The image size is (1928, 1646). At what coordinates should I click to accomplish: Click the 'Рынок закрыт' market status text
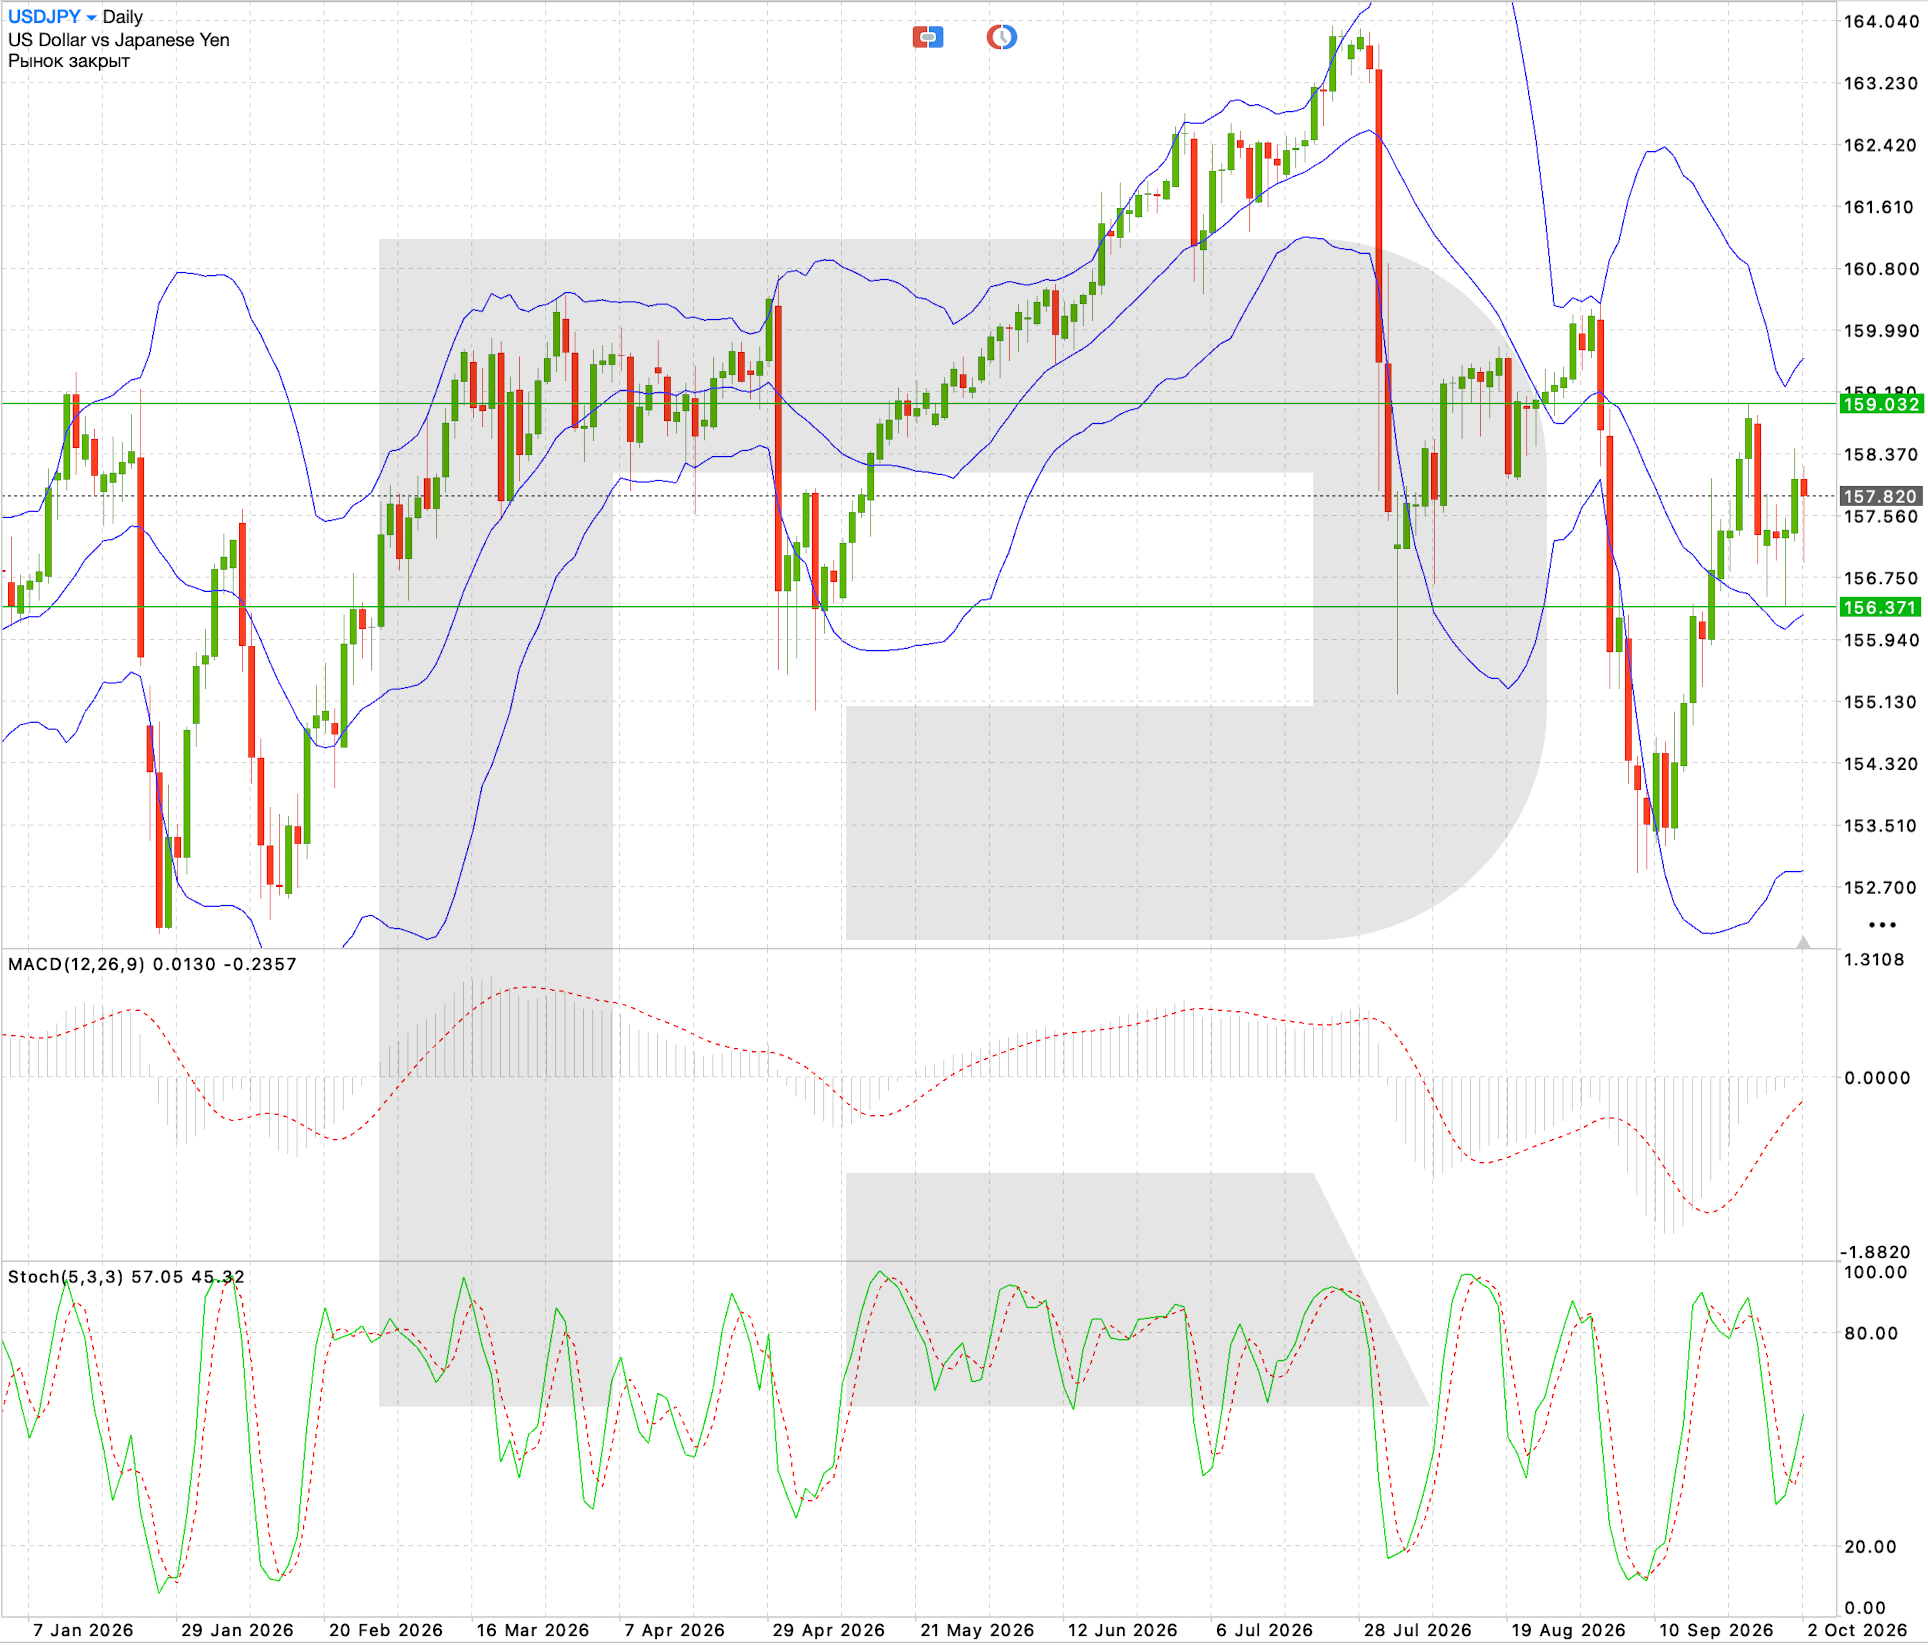click(69, 61)
